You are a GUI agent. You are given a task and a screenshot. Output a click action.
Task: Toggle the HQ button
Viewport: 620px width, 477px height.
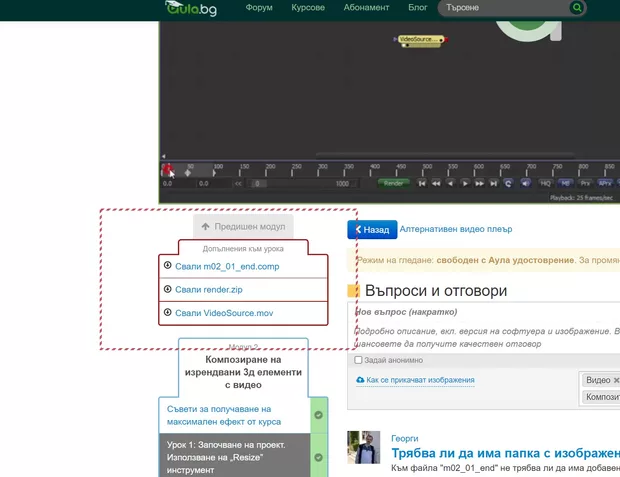click(x=545, y=184)
